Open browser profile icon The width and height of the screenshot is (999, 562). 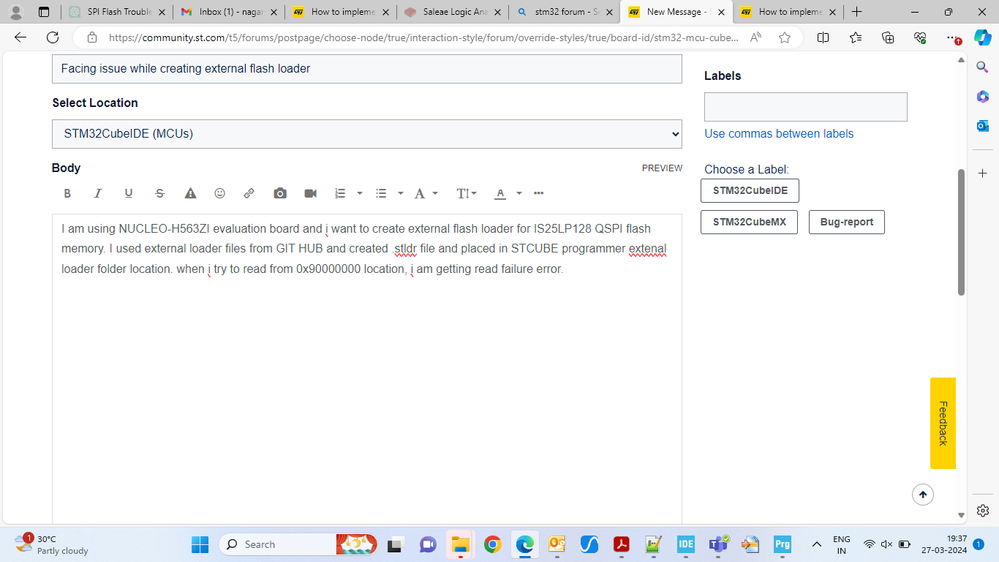point(16,11)
